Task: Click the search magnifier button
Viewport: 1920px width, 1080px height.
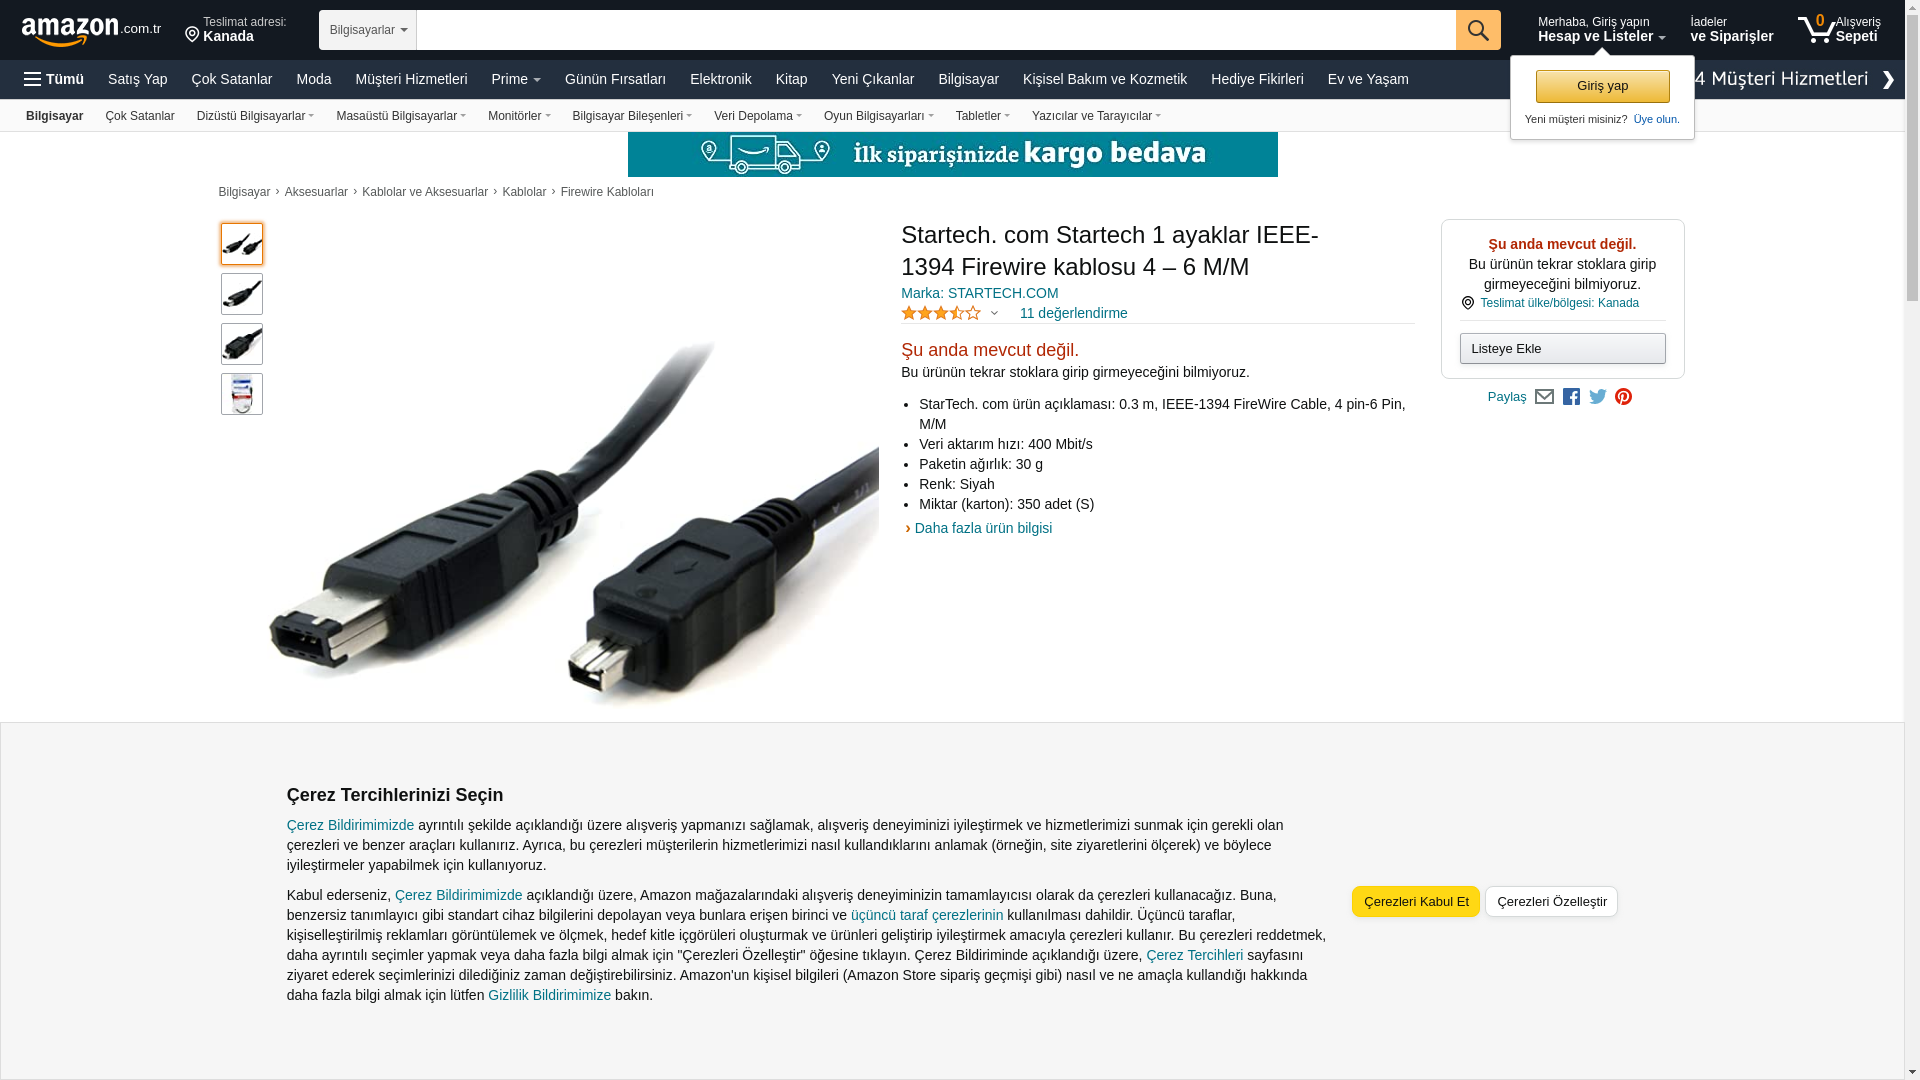Action: [x=1478, y=30]
